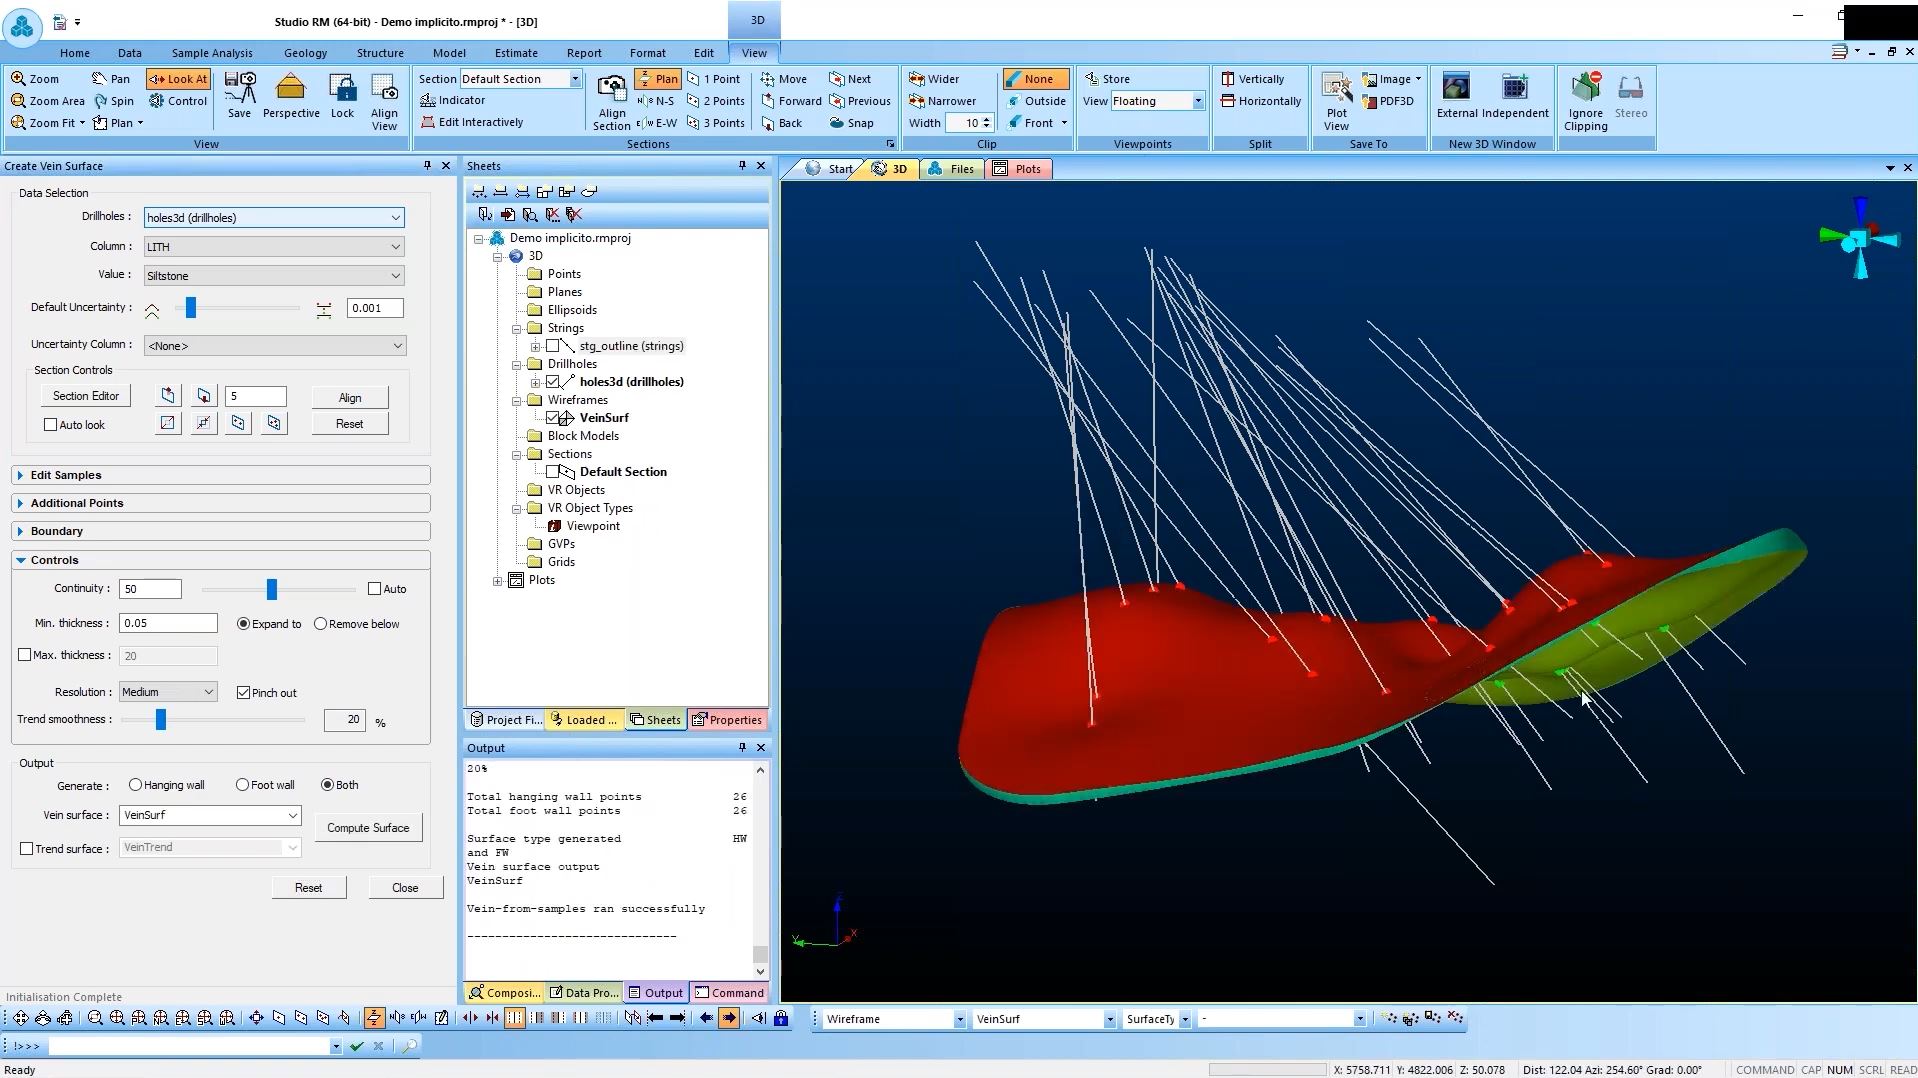The height and width of the screenshot is (1078, 1918).
Task: Switch to the Plots tab
Action: 1018,169
